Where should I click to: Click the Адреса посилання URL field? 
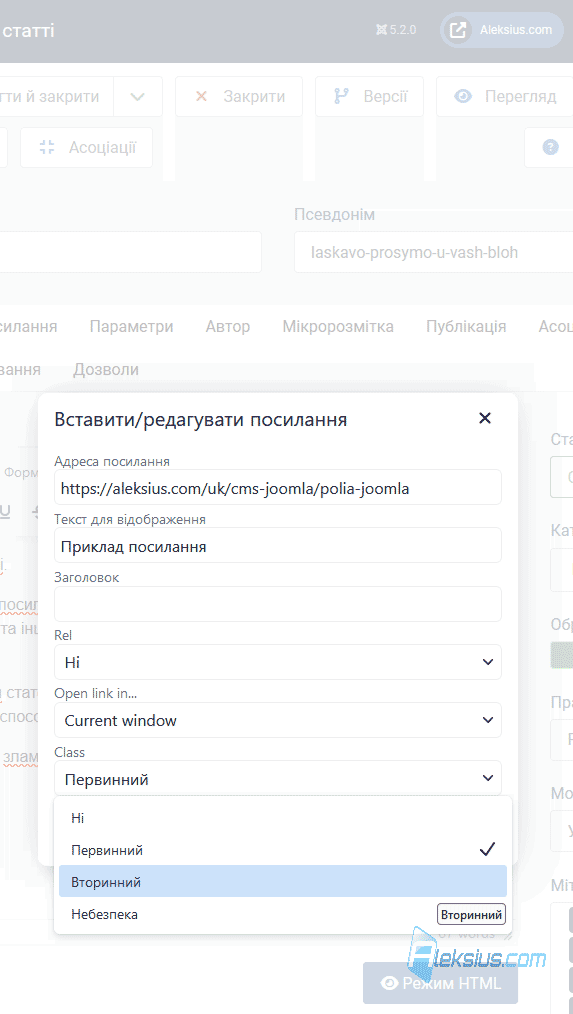[x=277, y=487]
